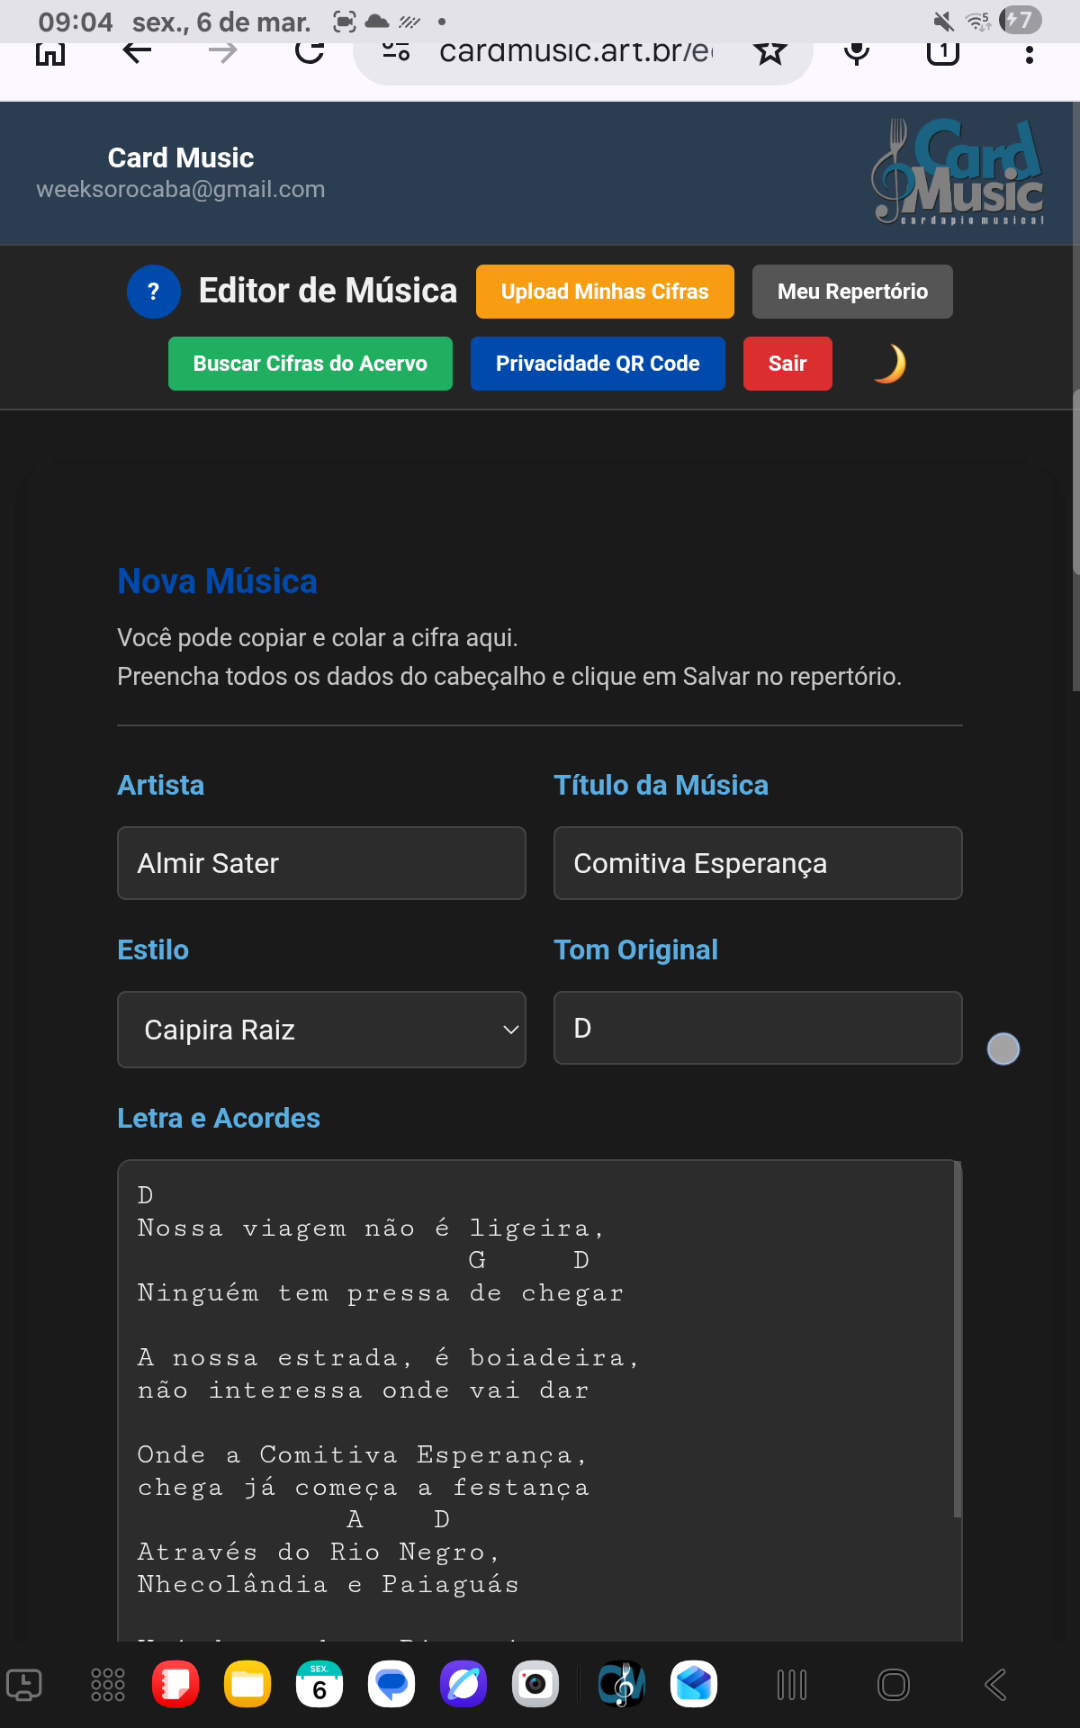The width and height of the screenshot is (1080, 1728).
Task: Click the Título da Música input field
Action: tap(757, 863)
